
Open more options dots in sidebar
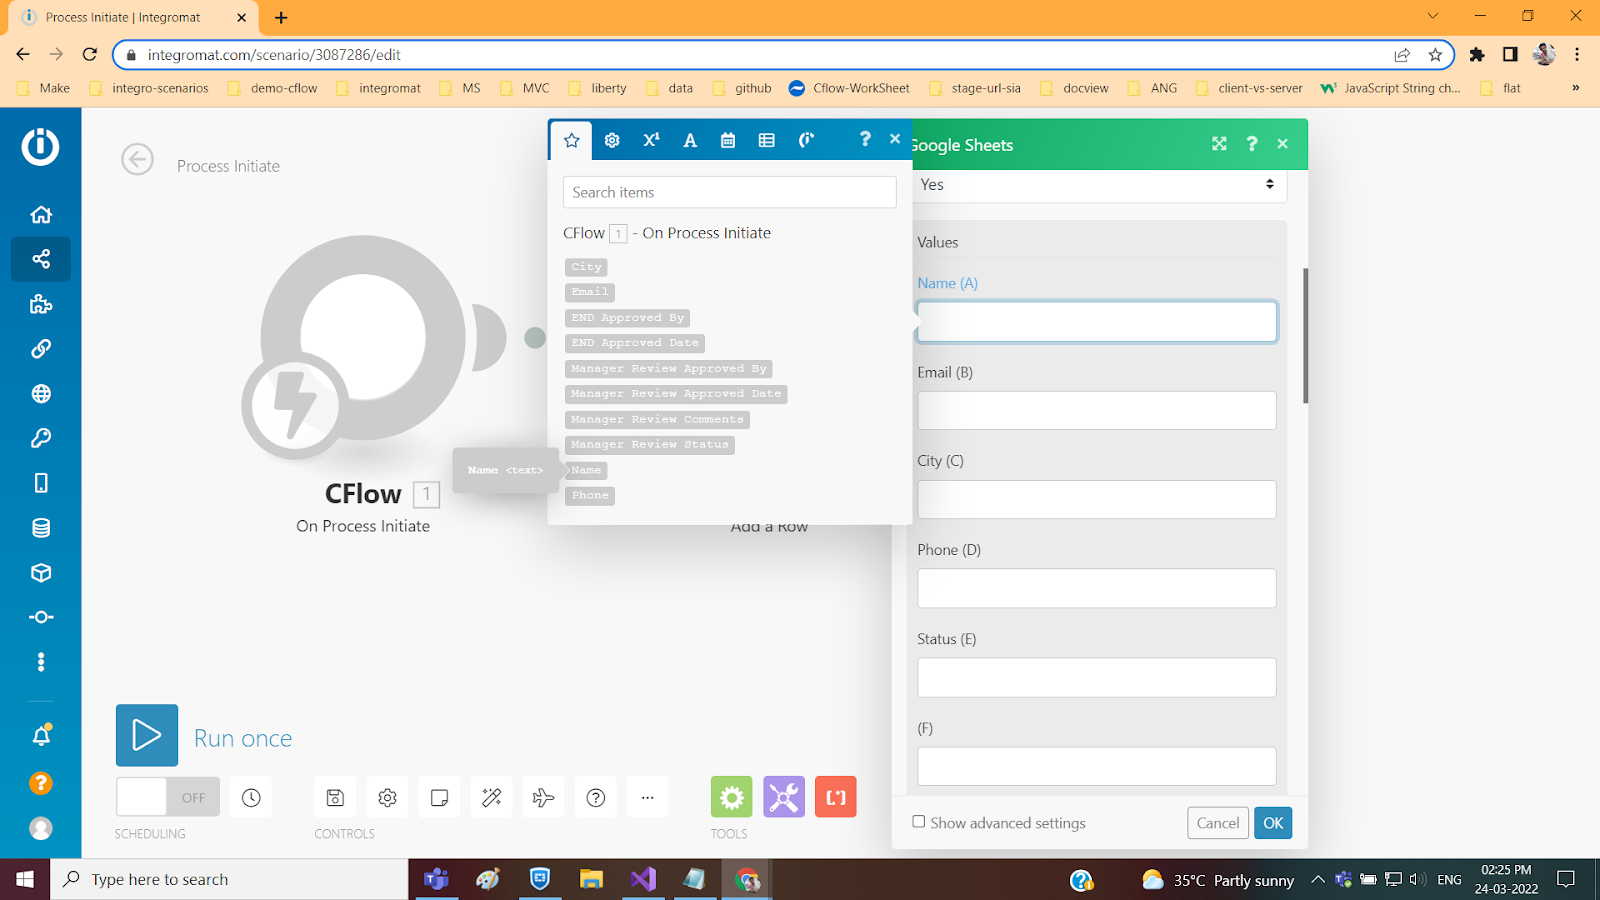point(41,662)
